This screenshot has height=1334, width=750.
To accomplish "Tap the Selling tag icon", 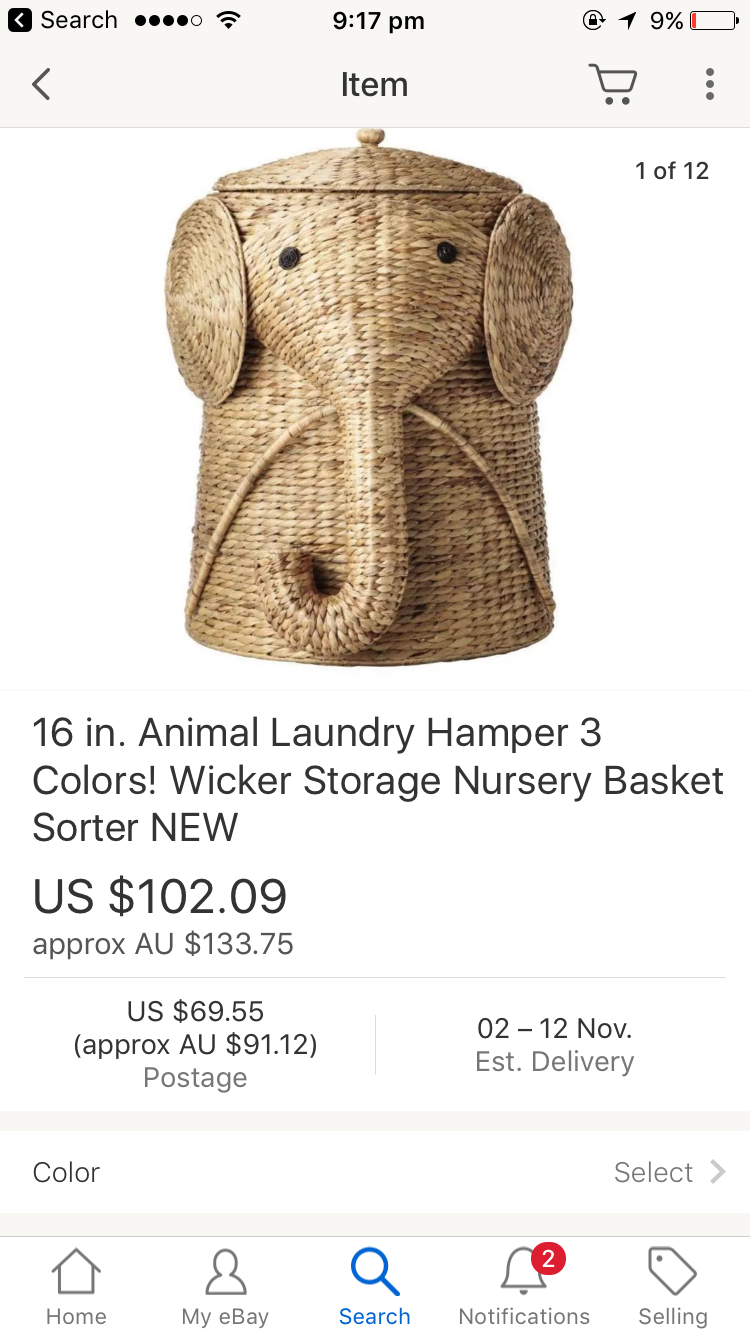I will pos(672,1272).
